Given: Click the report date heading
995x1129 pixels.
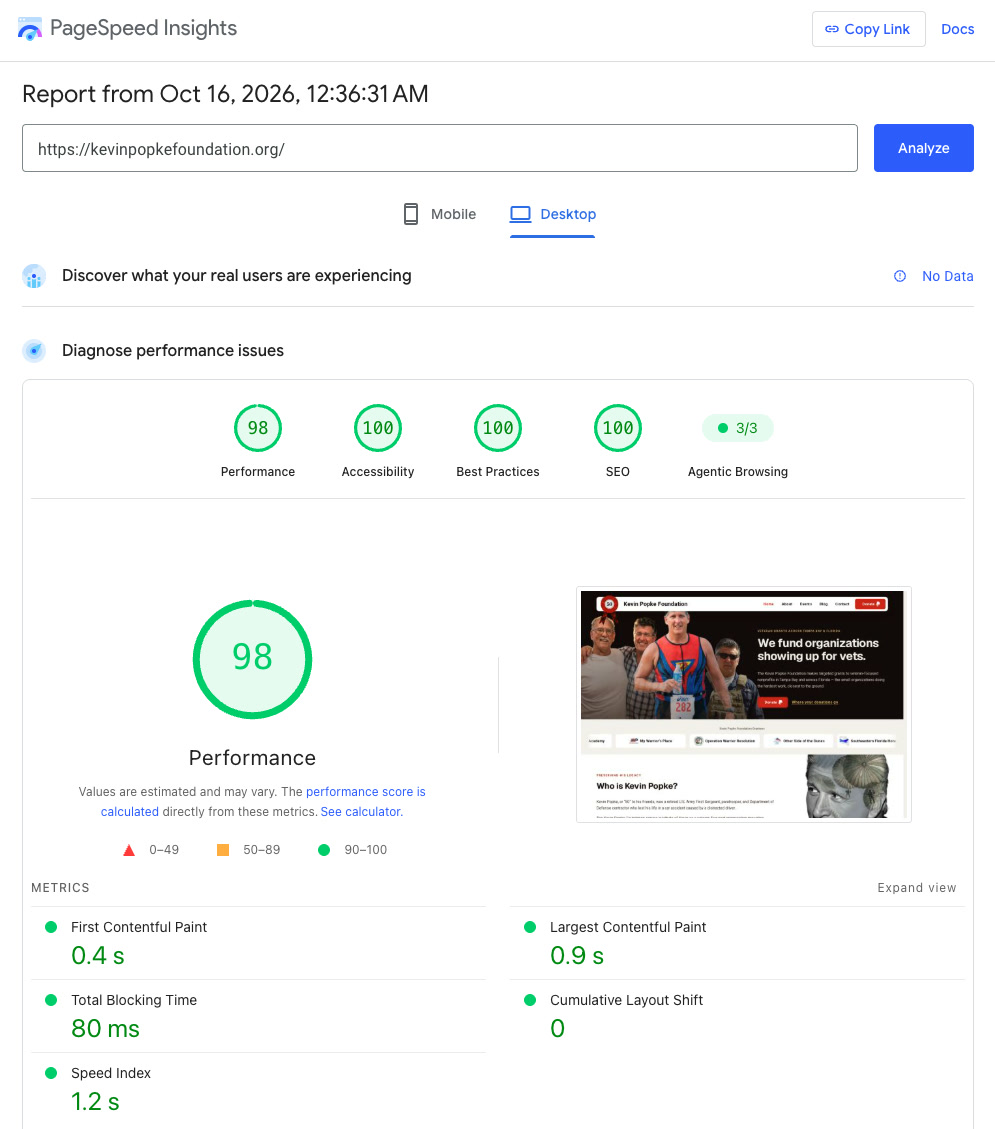Looking at the screenshot, I should (225, 94).
